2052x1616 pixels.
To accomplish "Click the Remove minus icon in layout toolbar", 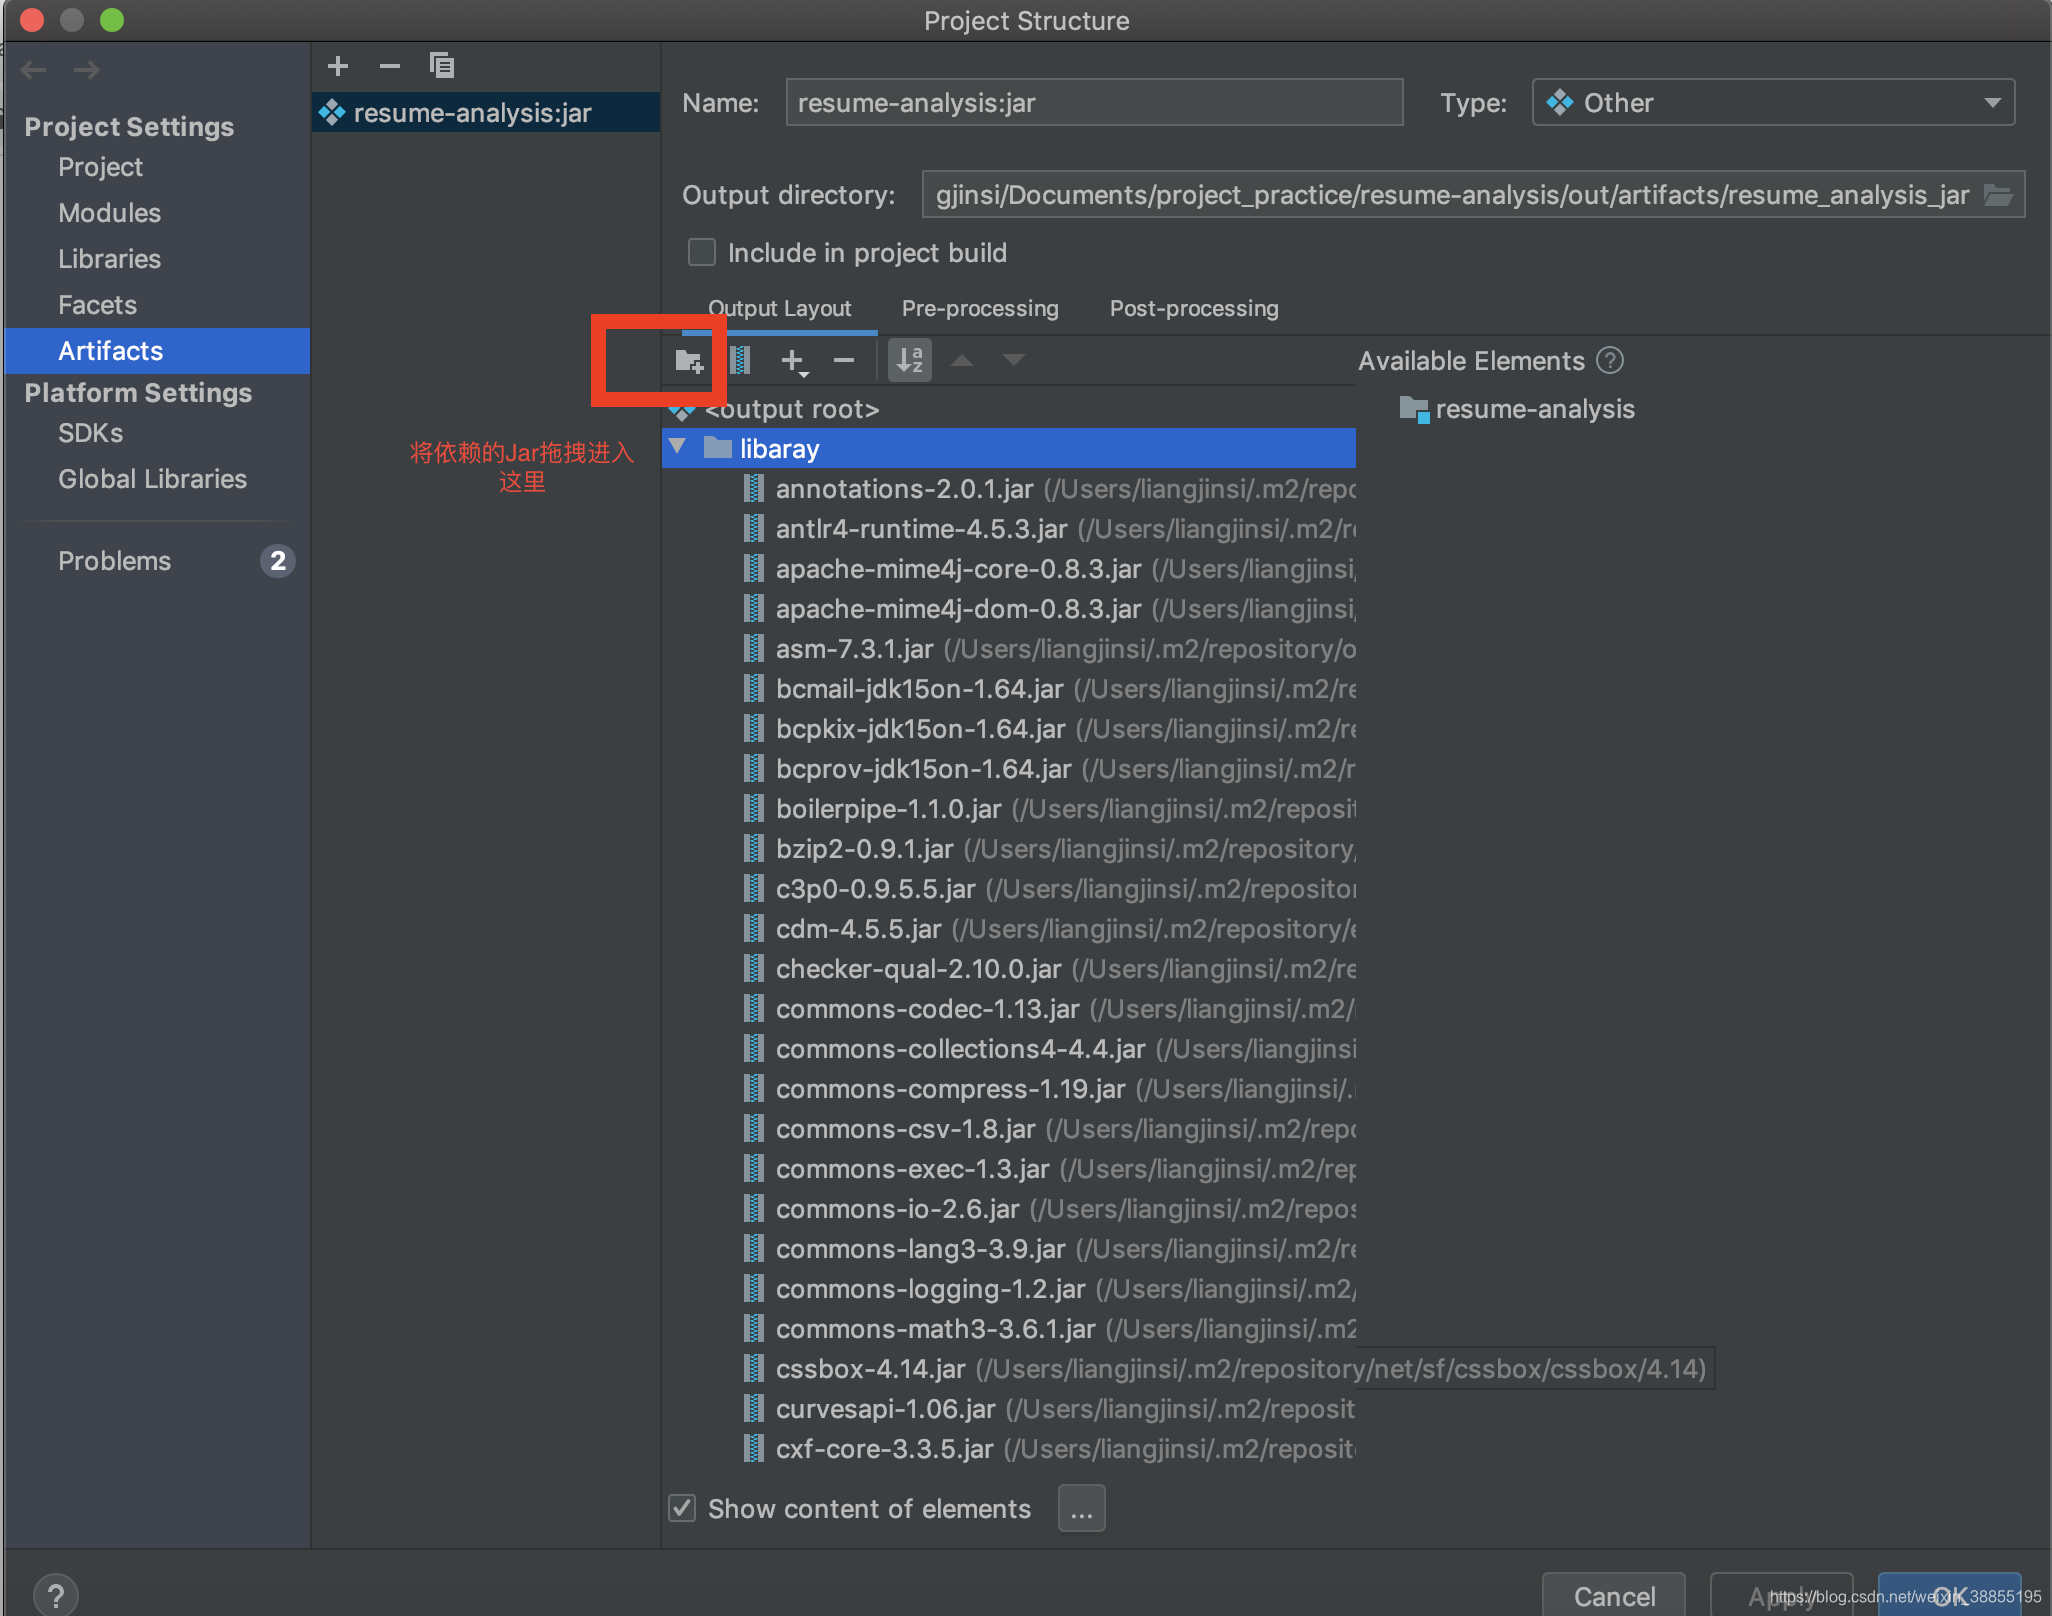I will tap(844, 361).
